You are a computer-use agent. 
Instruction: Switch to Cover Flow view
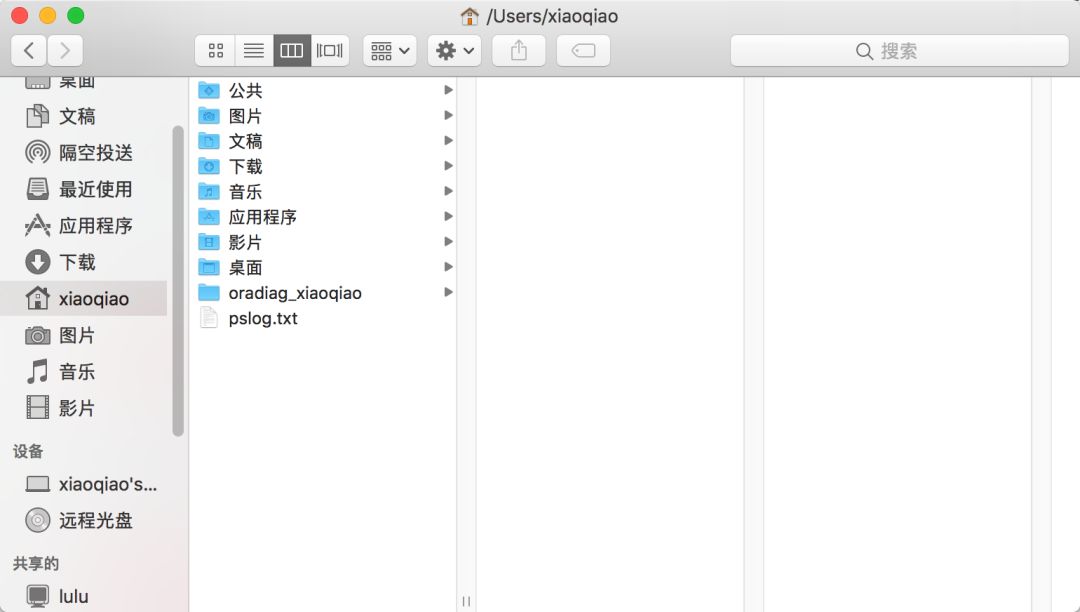330,51
